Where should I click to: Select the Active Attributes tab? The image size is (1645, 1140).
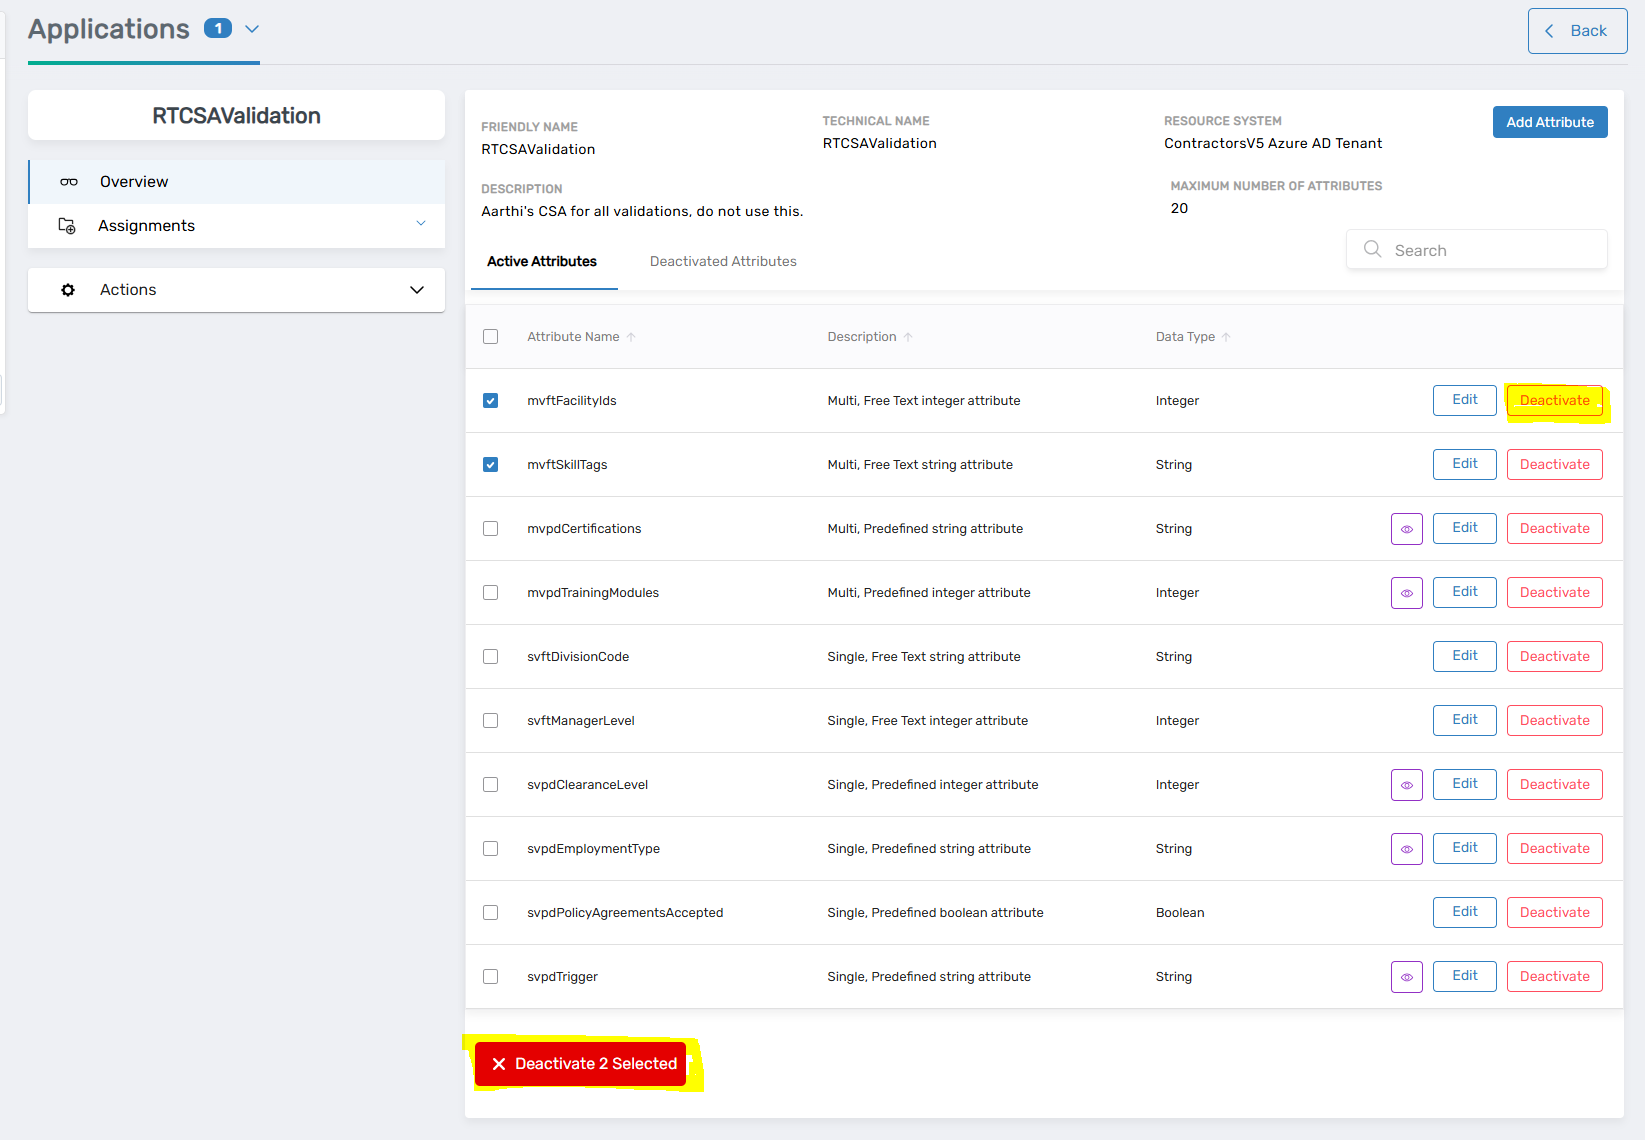click(542, 261)
